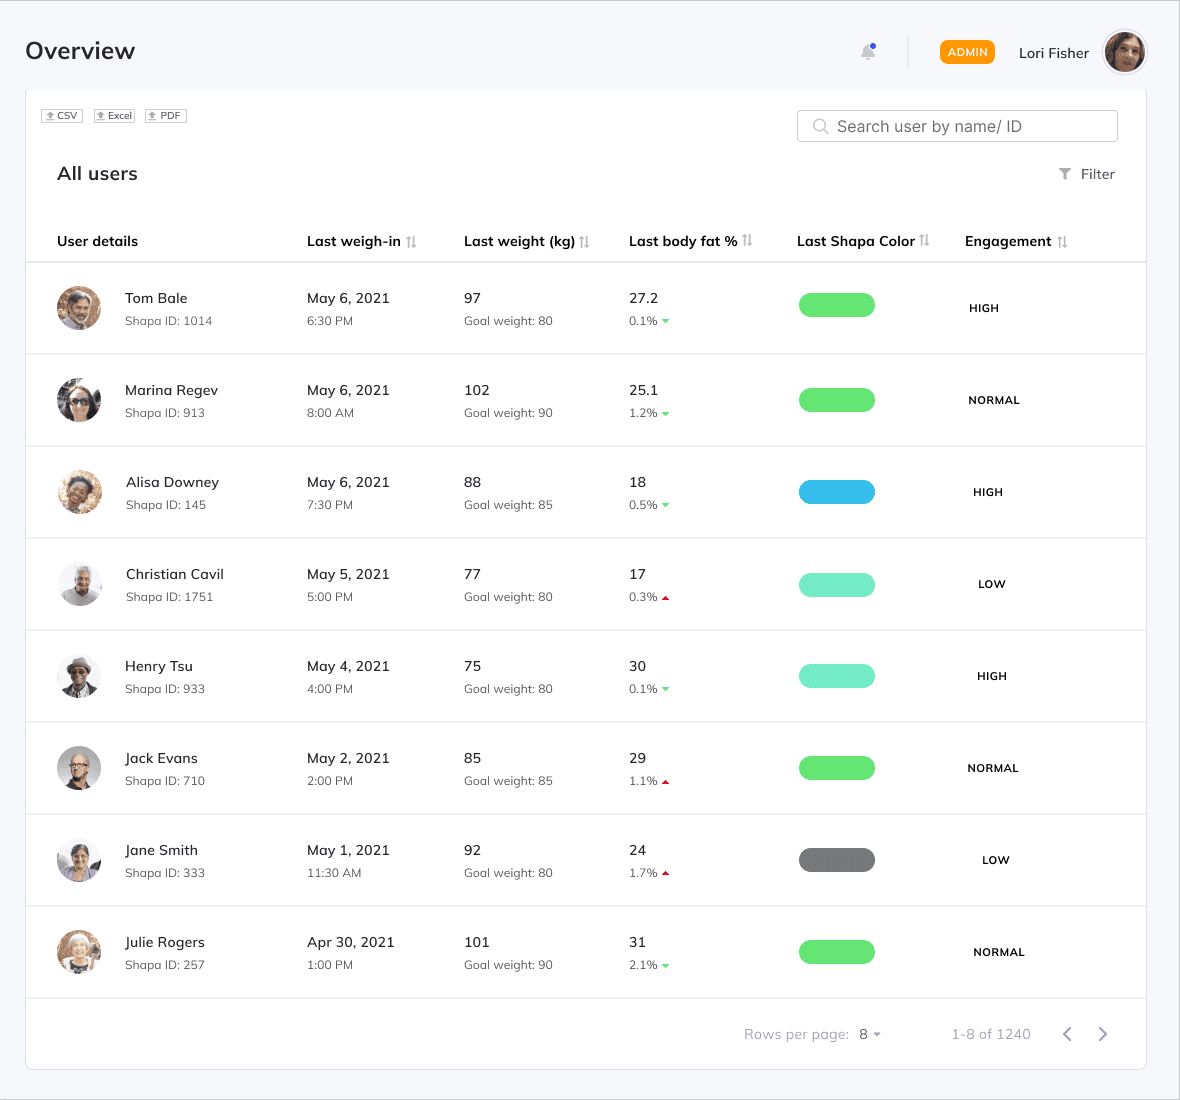Go to the next page of users
Image resolution: width=1180 pixels, height=1100 pixels.
(1103, 1034)
